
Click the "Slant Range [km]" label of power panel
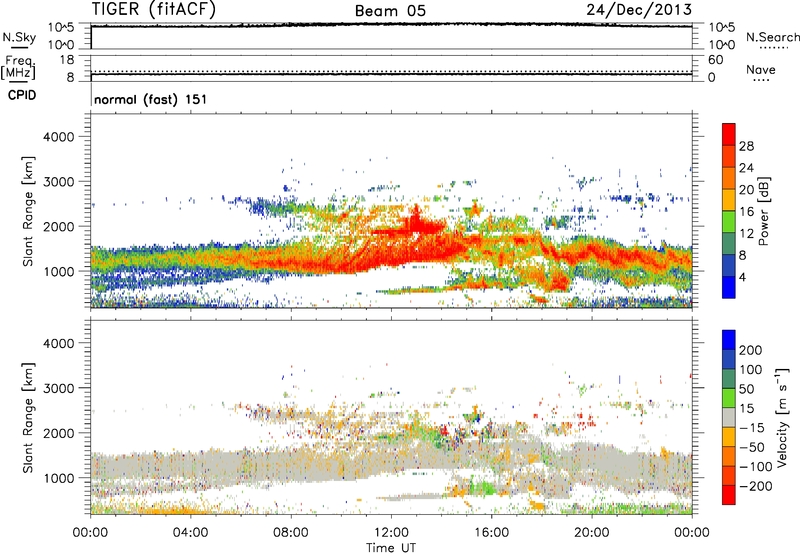28,211
